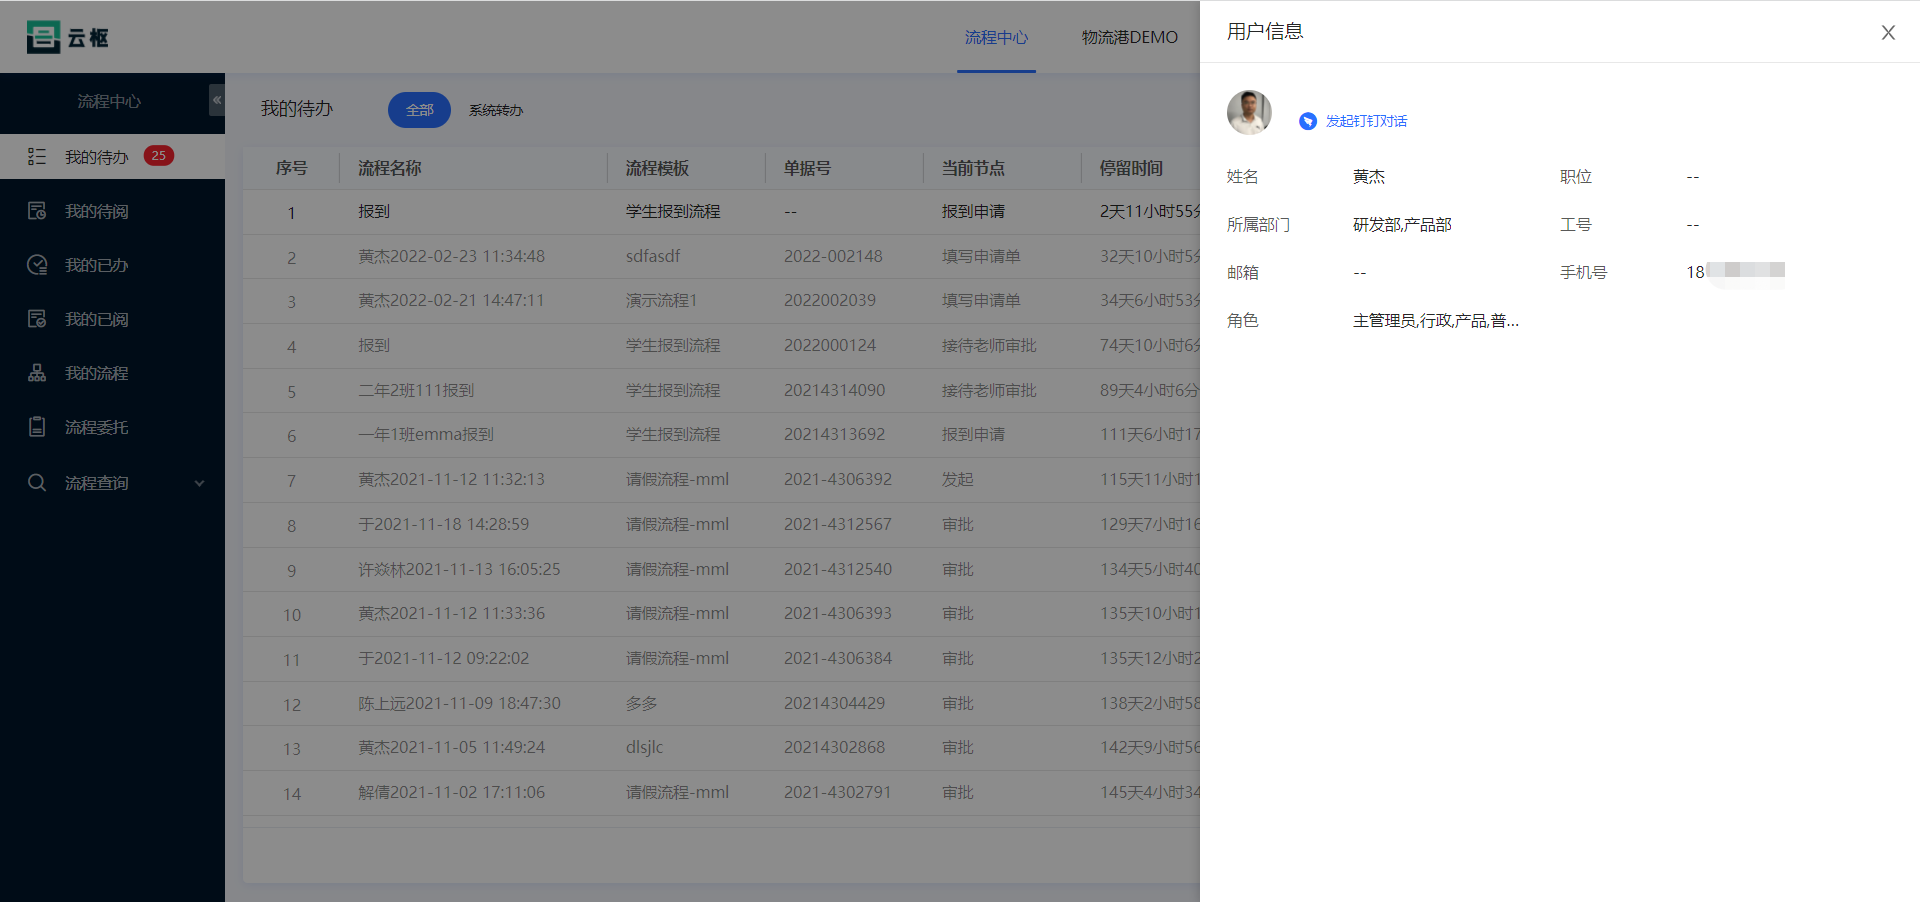Click the 我的流程 hierarchy icon
The width and height of the screenshot is (1920, 902).
37,373
